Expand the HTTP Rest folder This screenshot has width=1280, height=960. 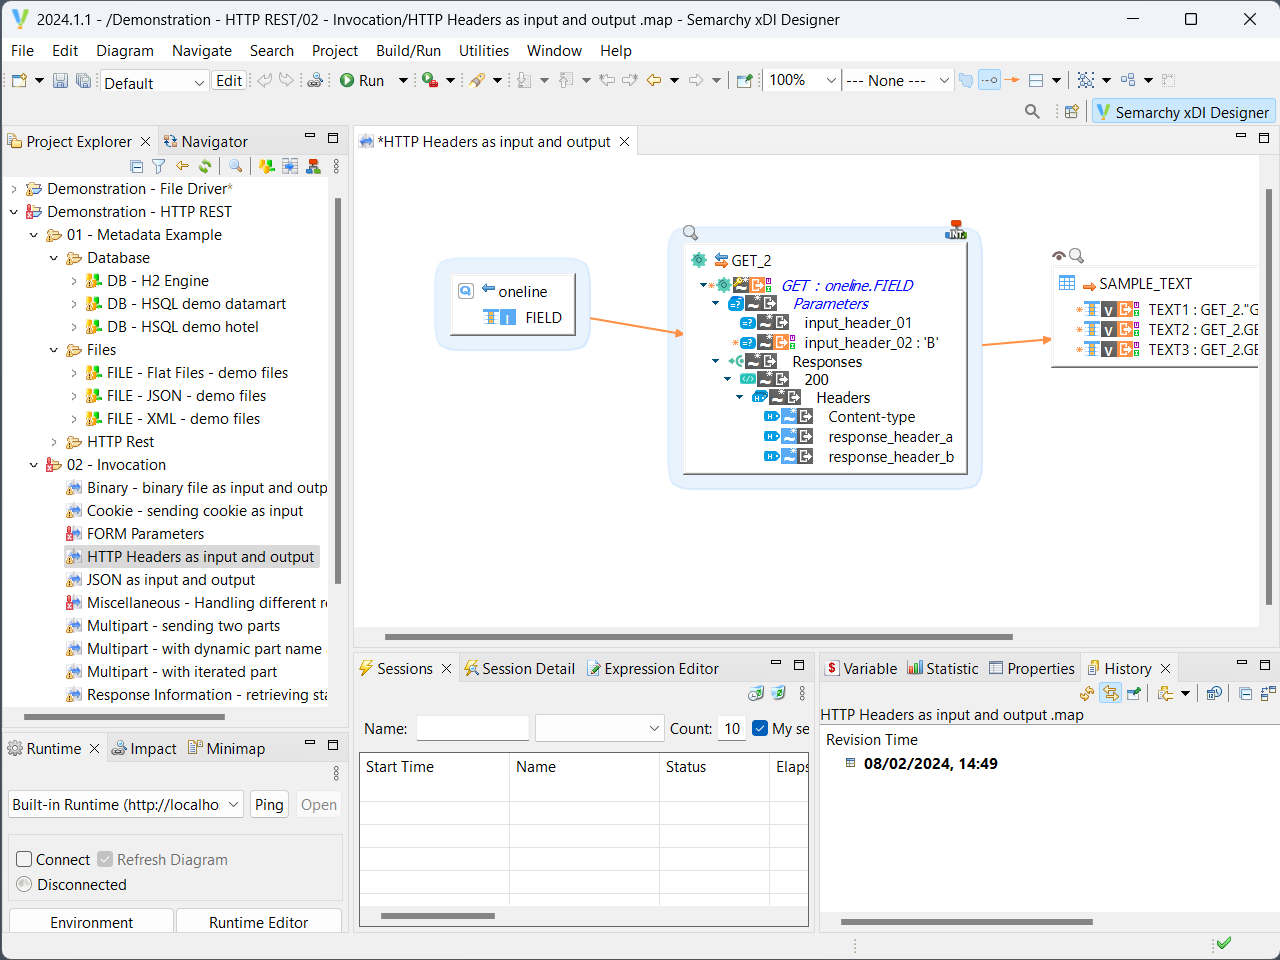53,441
